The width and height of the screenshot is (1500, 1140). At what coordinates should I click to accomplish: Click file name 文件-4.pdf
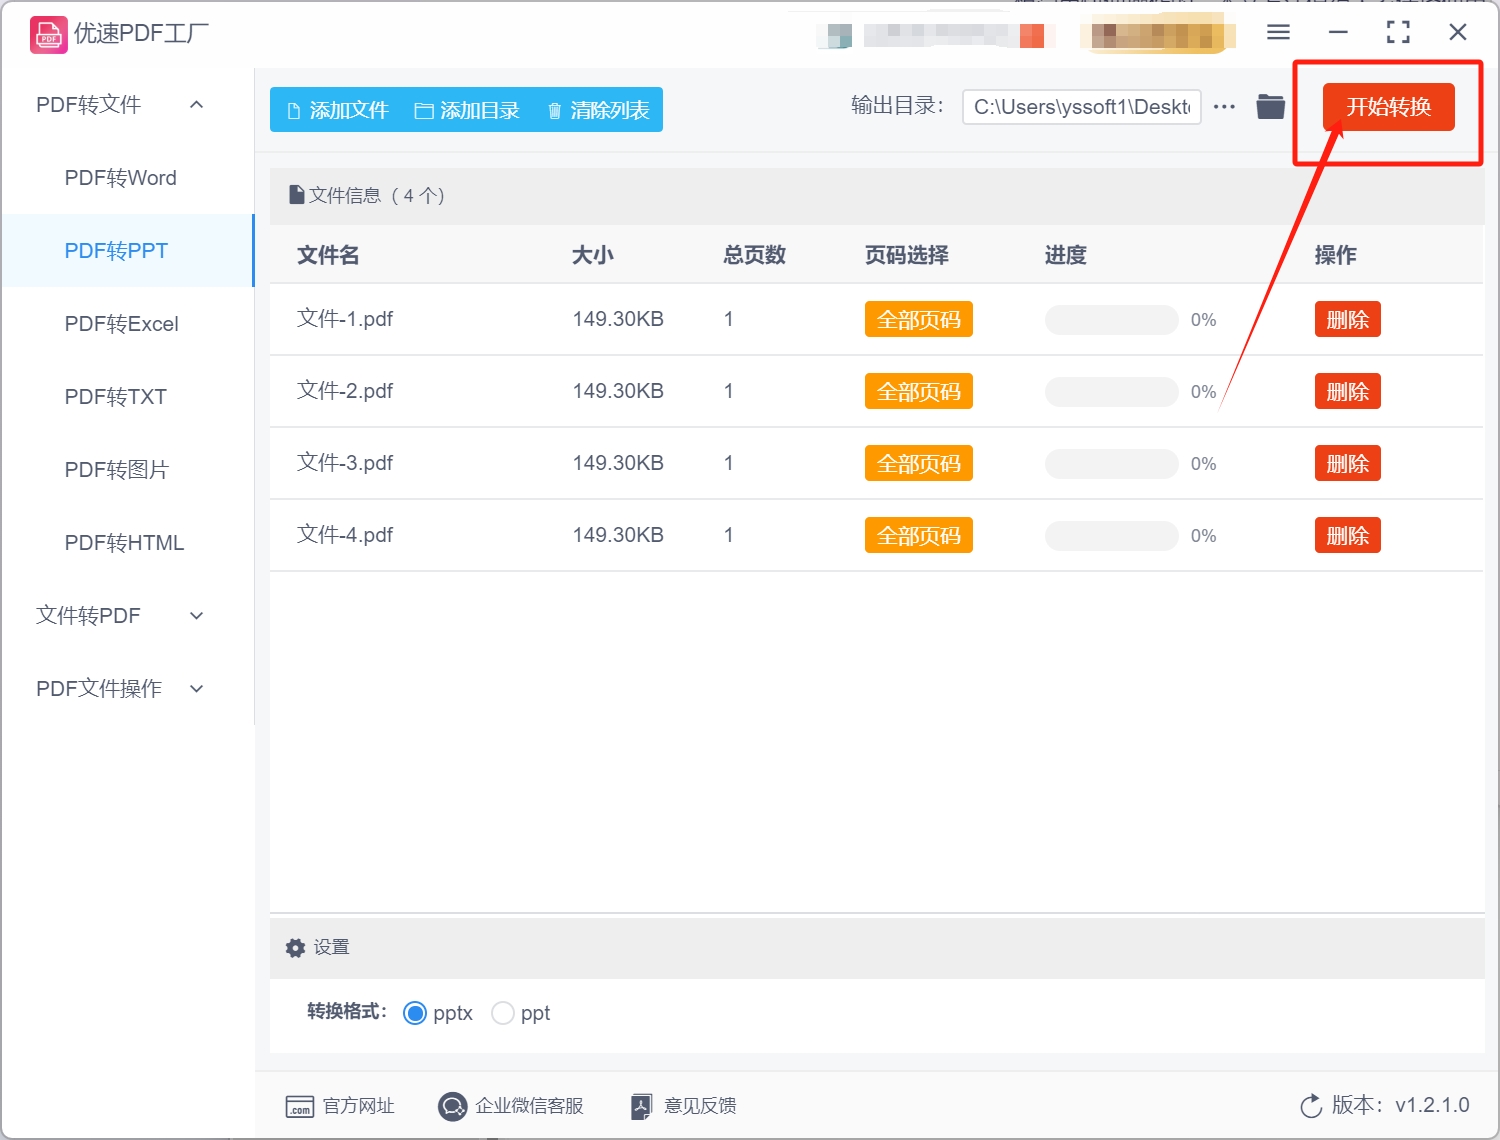coord(345,535)
